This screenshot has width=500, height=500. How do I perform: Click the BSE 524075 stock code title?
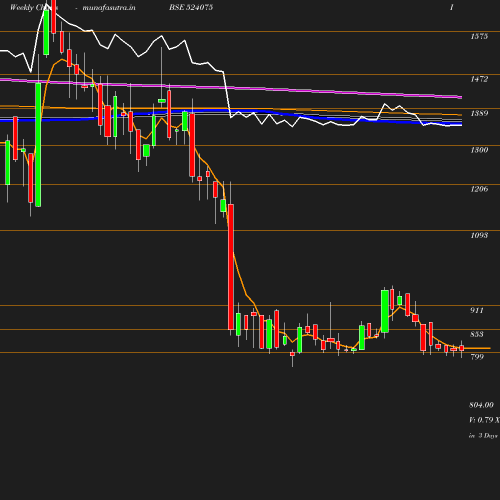191,7
